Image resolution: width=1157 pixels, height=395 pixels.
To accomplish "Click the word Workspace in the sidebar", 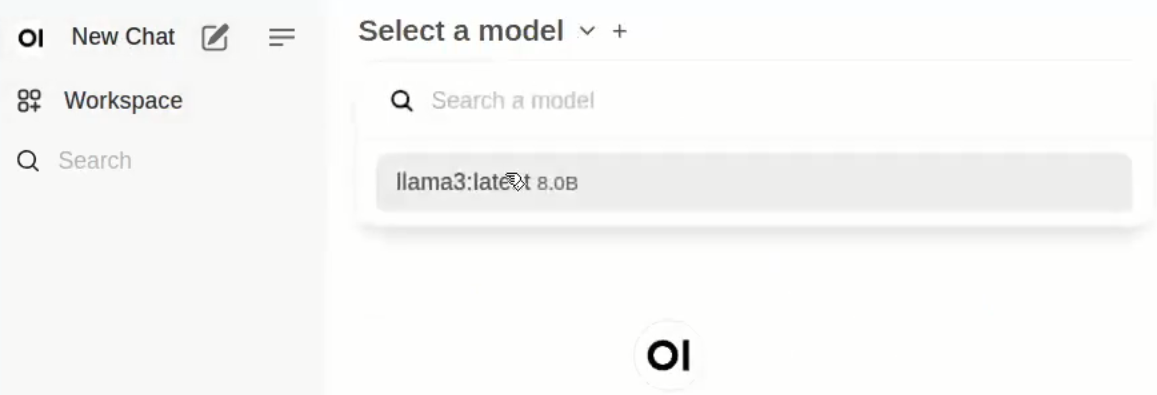I will [x=123, y=100].
